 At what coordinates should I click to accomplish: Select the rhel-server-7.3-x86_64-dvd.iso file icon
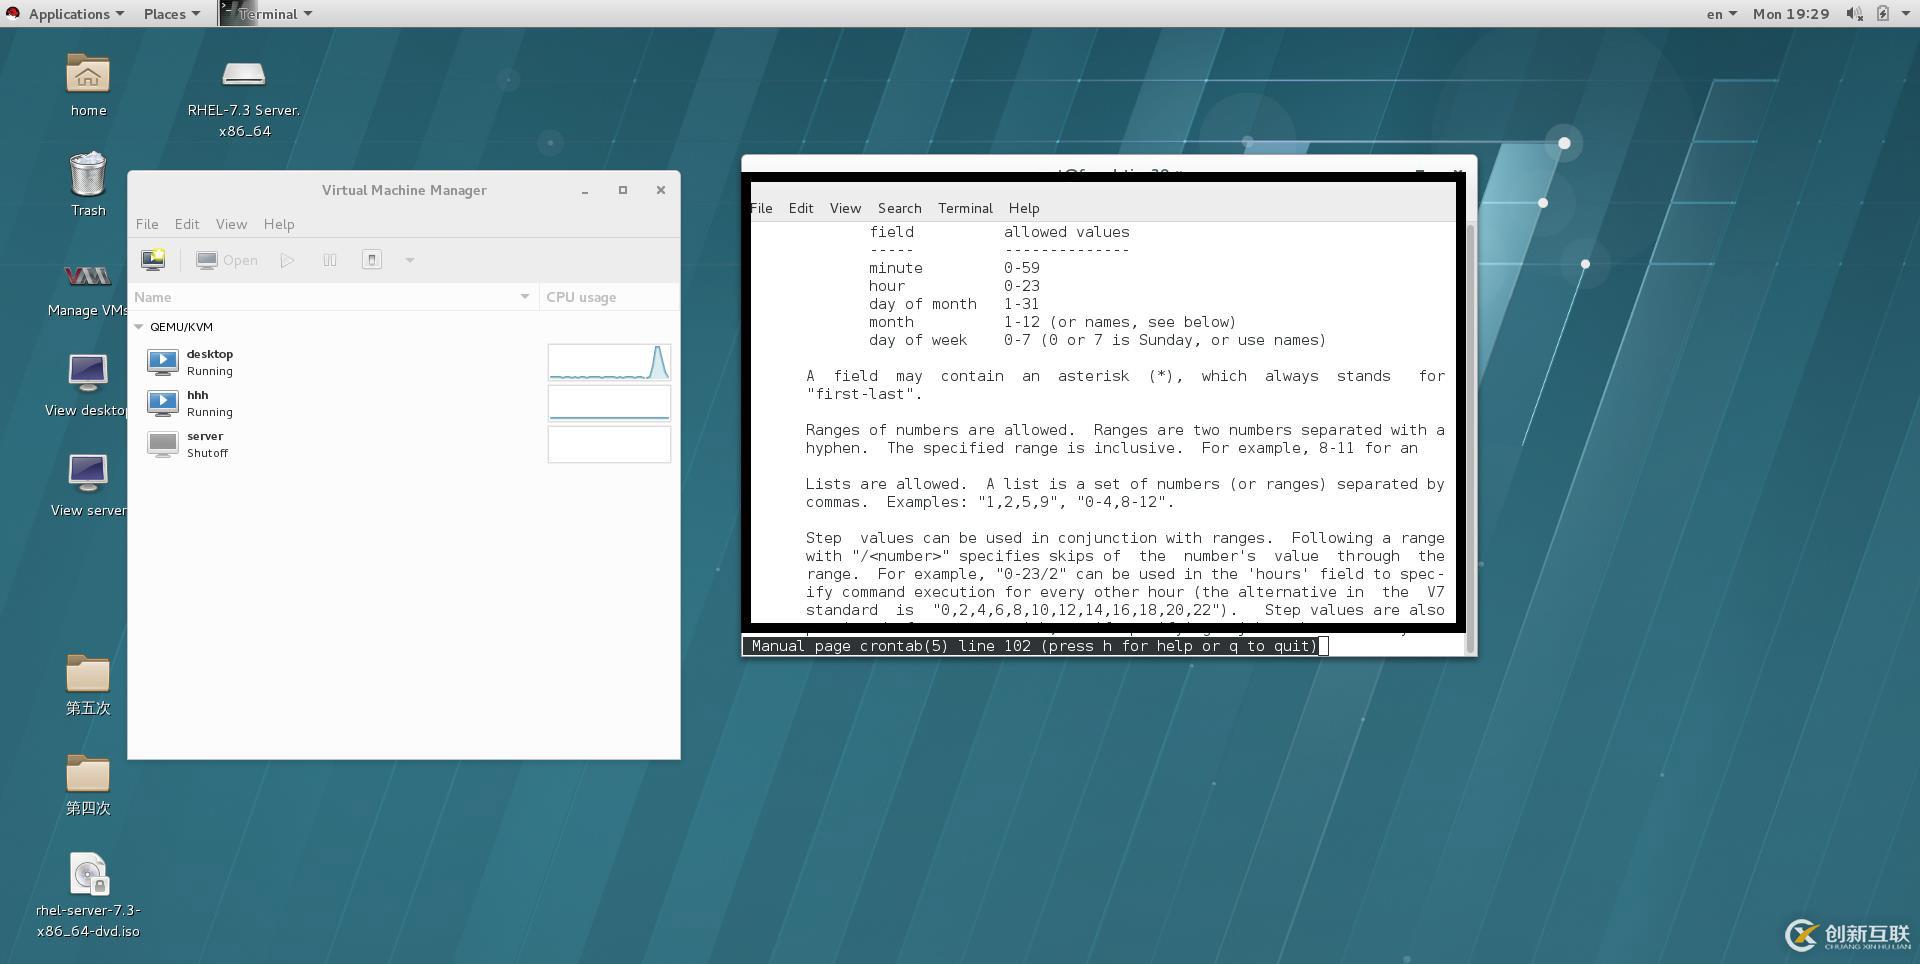click(88, 875)
